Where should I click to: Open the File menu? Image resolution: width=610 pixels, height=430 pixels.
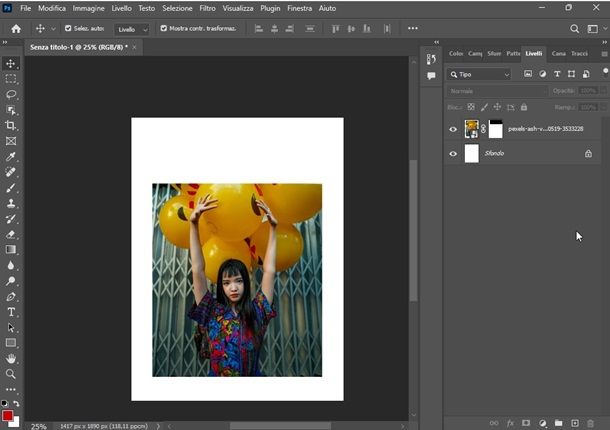(26, 8)
